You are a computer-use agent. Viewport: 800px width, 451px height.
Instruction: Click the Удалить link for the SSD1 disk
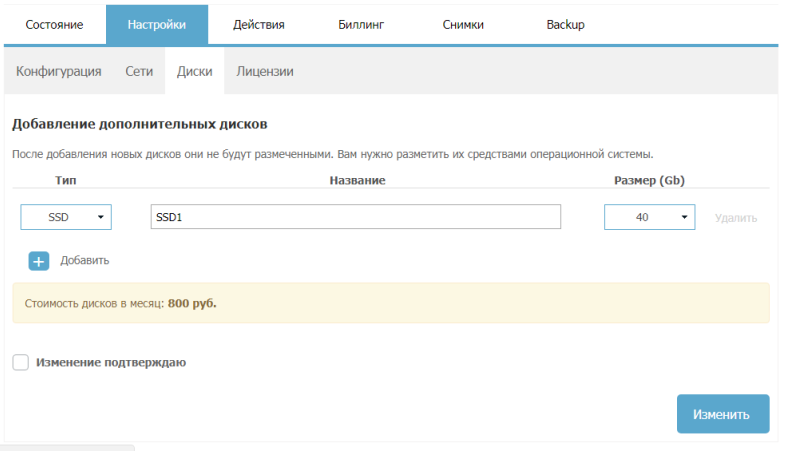[x=736, y=218]
